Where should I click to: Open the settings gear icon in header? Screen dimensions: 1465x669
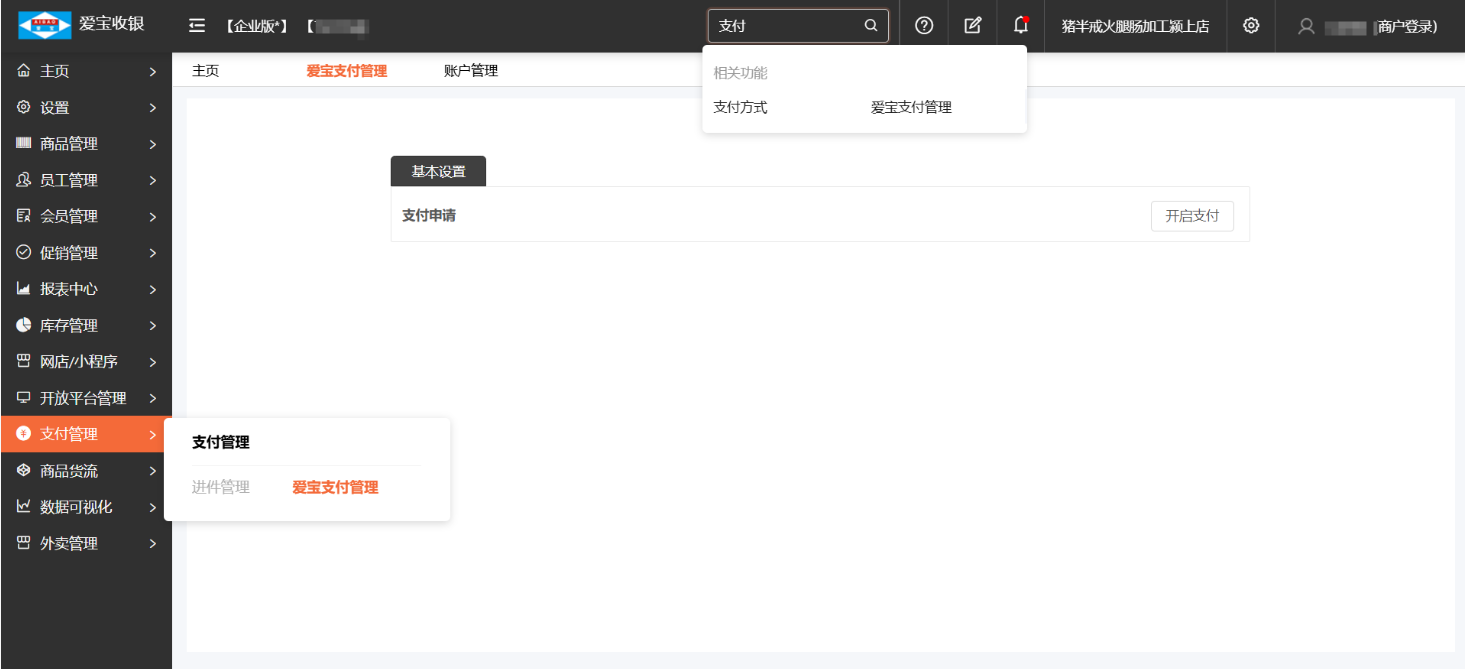[x=1250, y=26]
